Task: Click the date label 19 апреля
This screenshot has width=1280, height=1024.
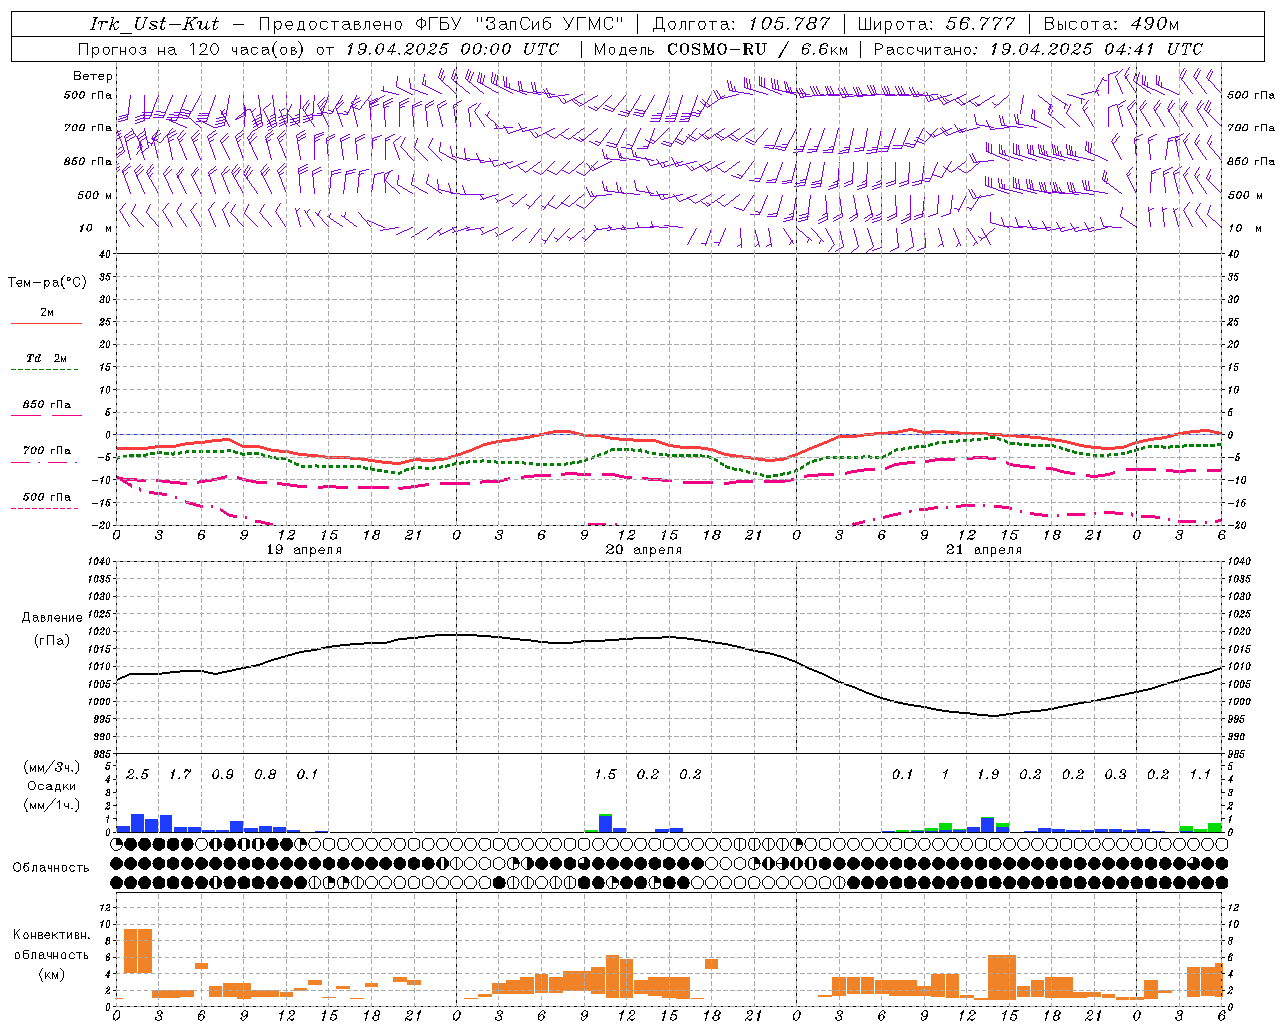Action: tap(304, 550)
